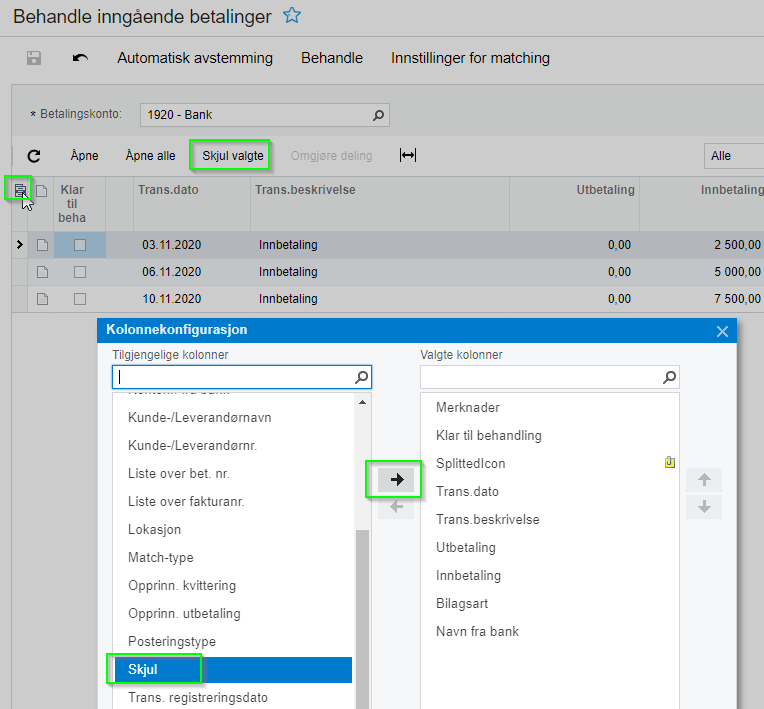The height and width of the screenshot is (709, 764).
Task: Click yellow lock icon beside SplittedIcon
Action: (x=670, y=462)
